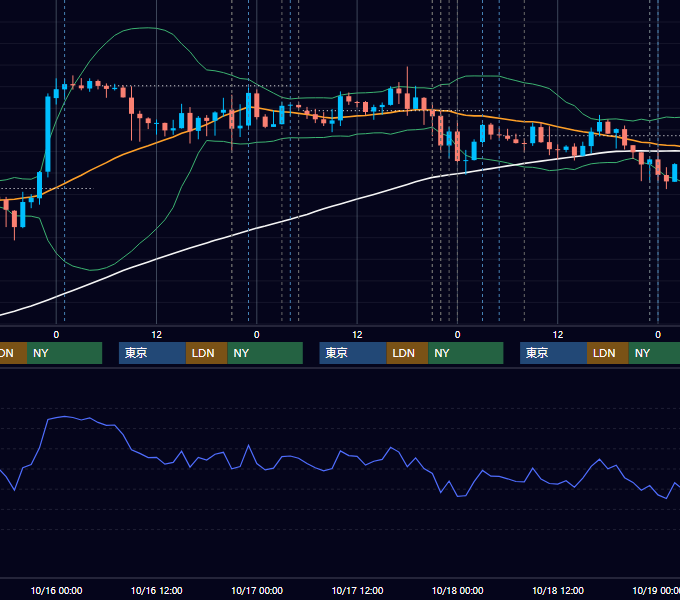Click the tall-wick candle at the 10/17 high
This screenshot has width=680, height=600.
(x=407, y=91)
